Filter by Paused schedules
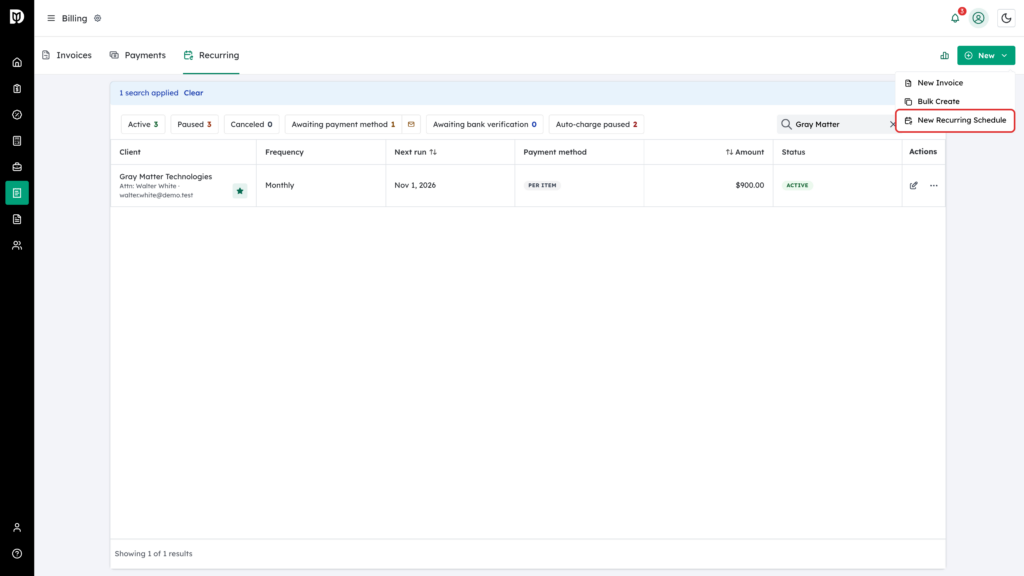Viewport: 1024px width, 576px height. (194, 124)
